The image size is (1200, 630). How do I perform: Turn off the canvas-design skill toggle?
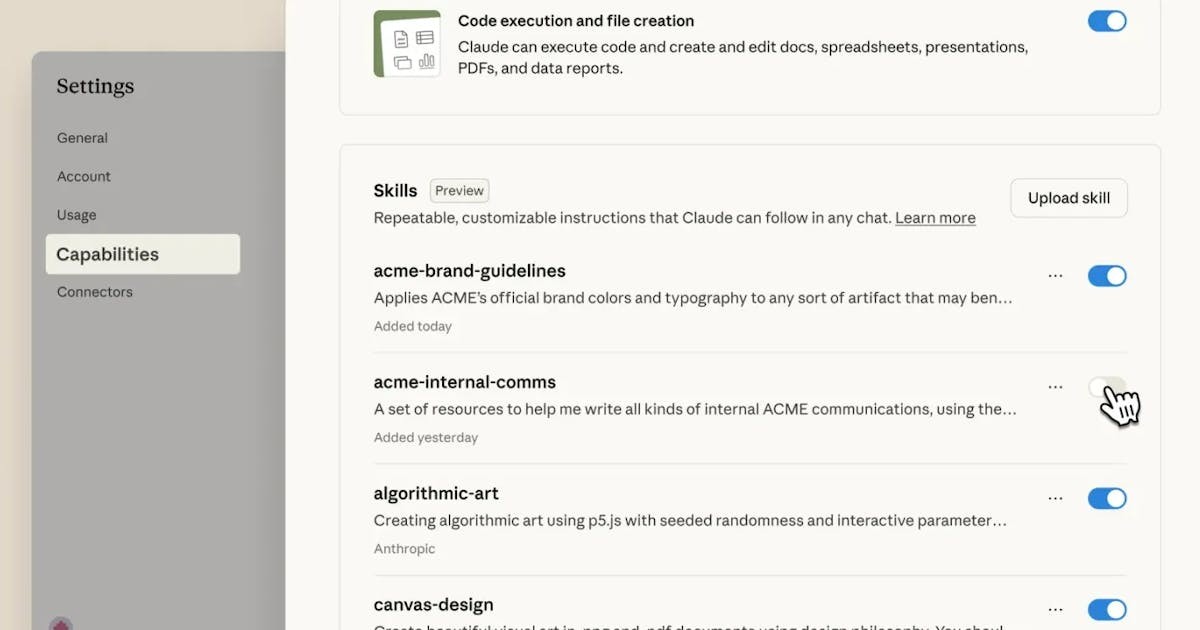1107,609
